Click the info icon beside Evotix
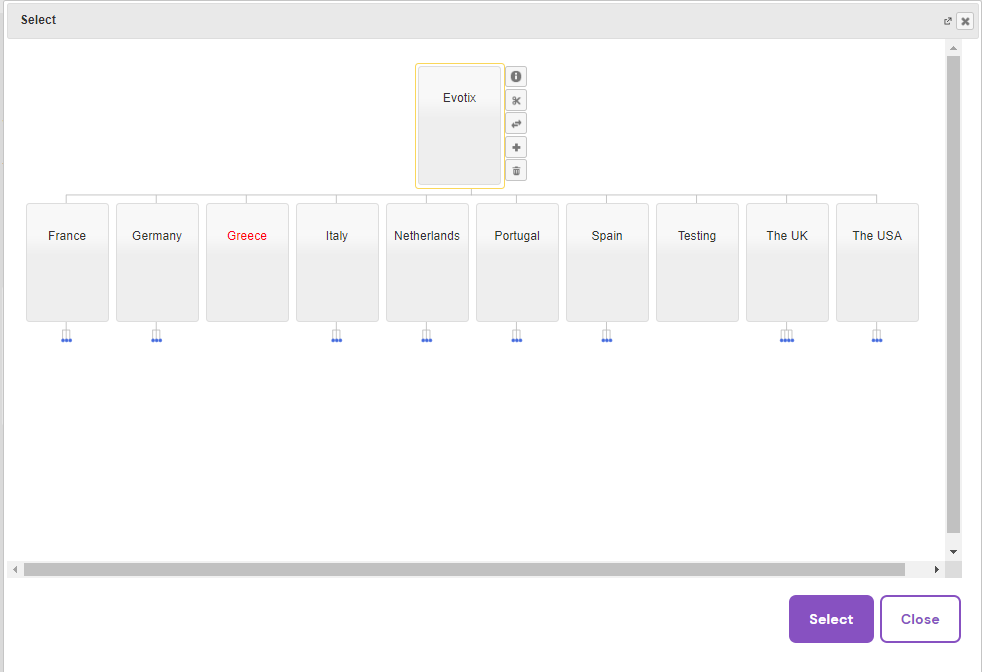Viewport: 982px width, 672px height. pos(516,77)
